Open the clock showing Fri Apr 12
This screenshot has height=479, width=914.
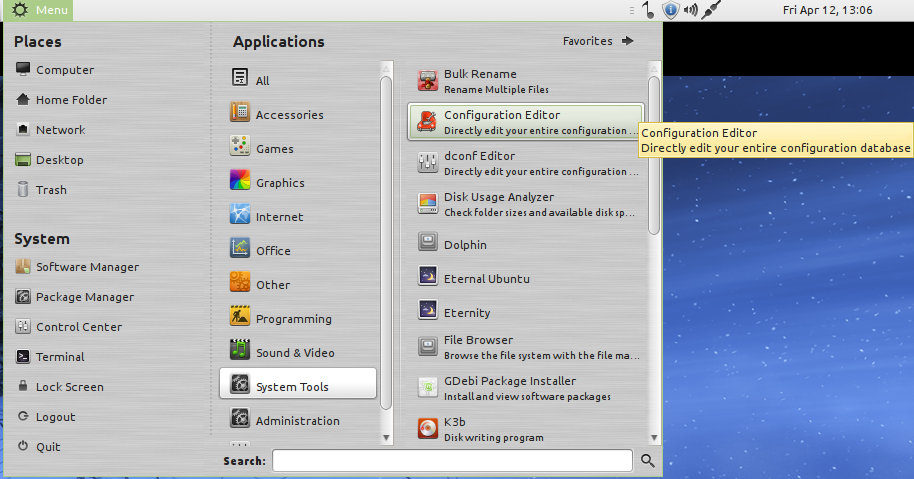[x=827, y=10]
